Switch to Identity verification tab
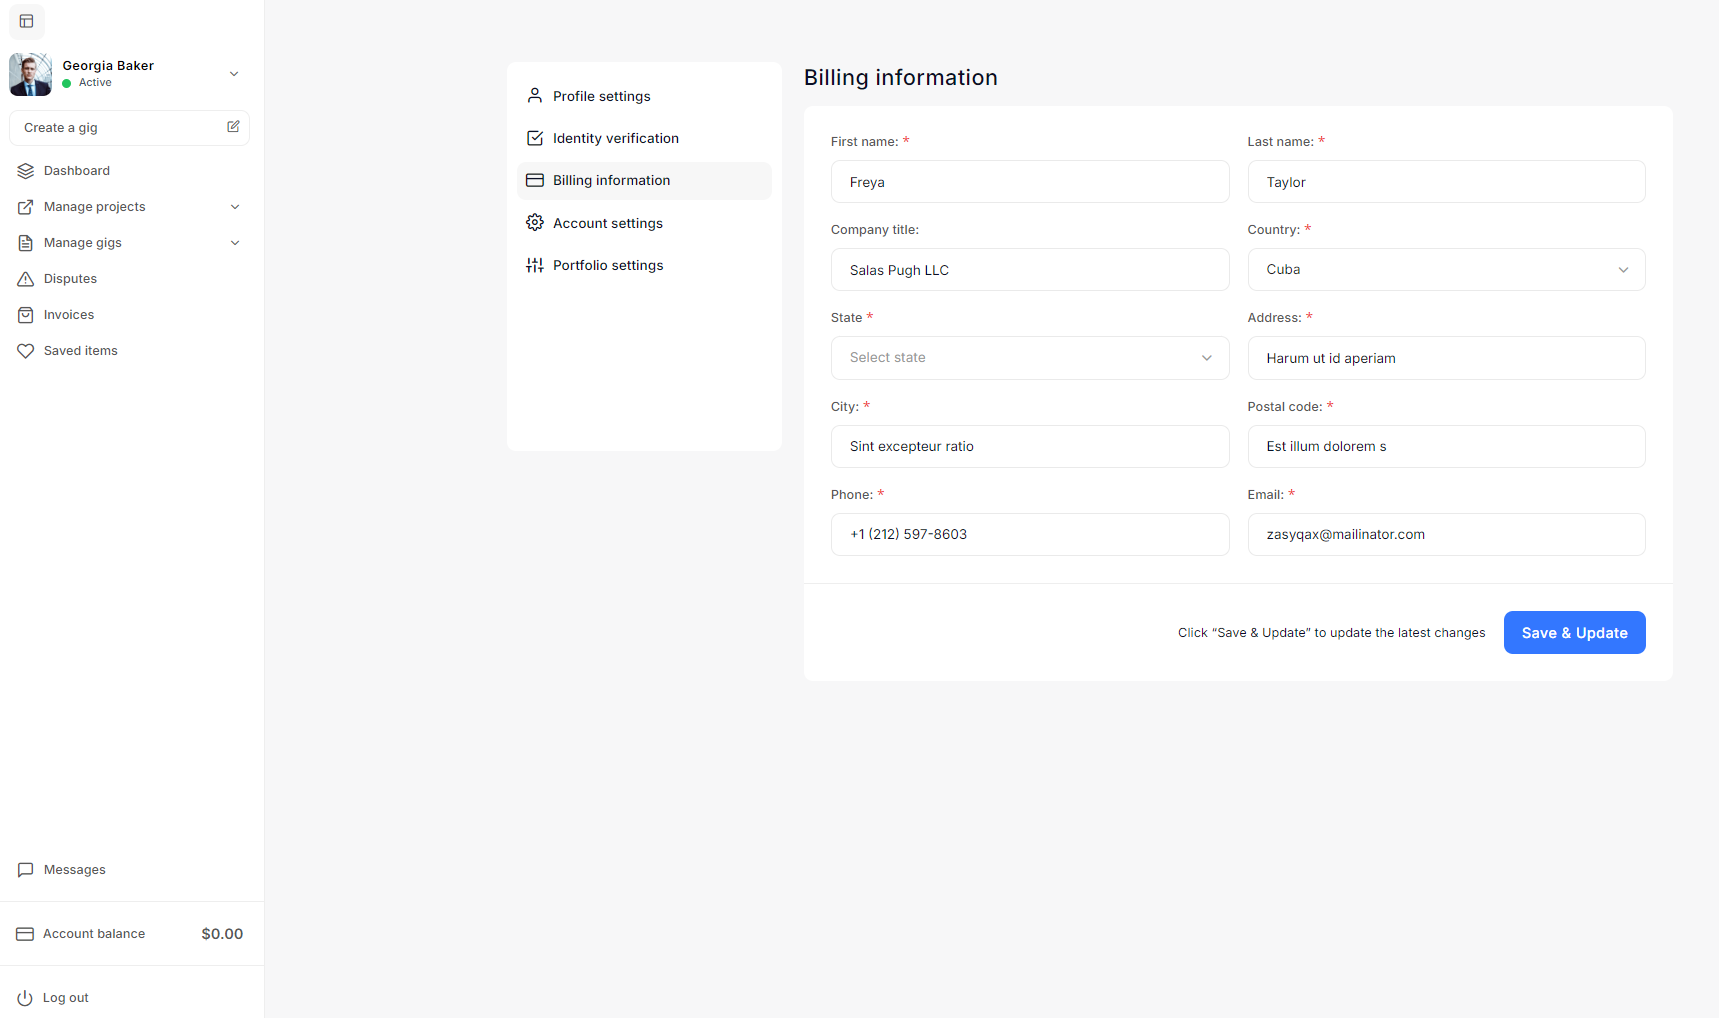1719x1018 pixels. (x=615, y=138)
